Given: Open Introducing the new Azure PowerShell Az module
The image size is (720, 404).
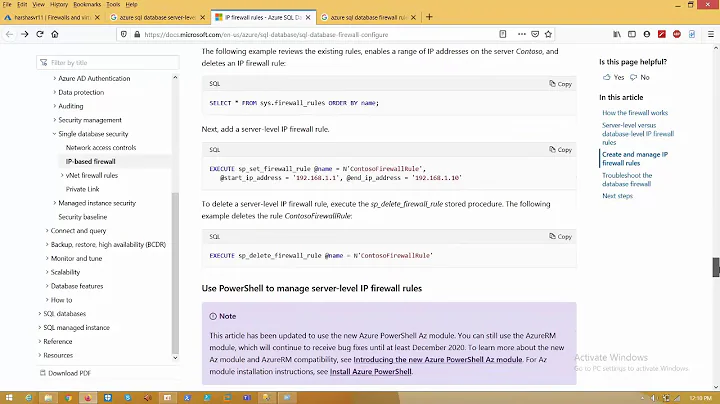Looking at the screenshot, I should point(438,359).
